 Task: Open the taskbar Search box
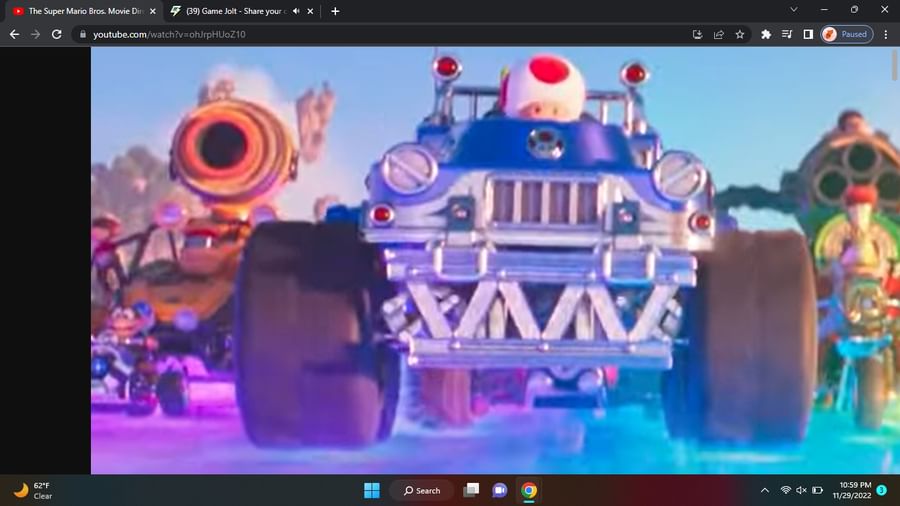[x=422, y=491]
